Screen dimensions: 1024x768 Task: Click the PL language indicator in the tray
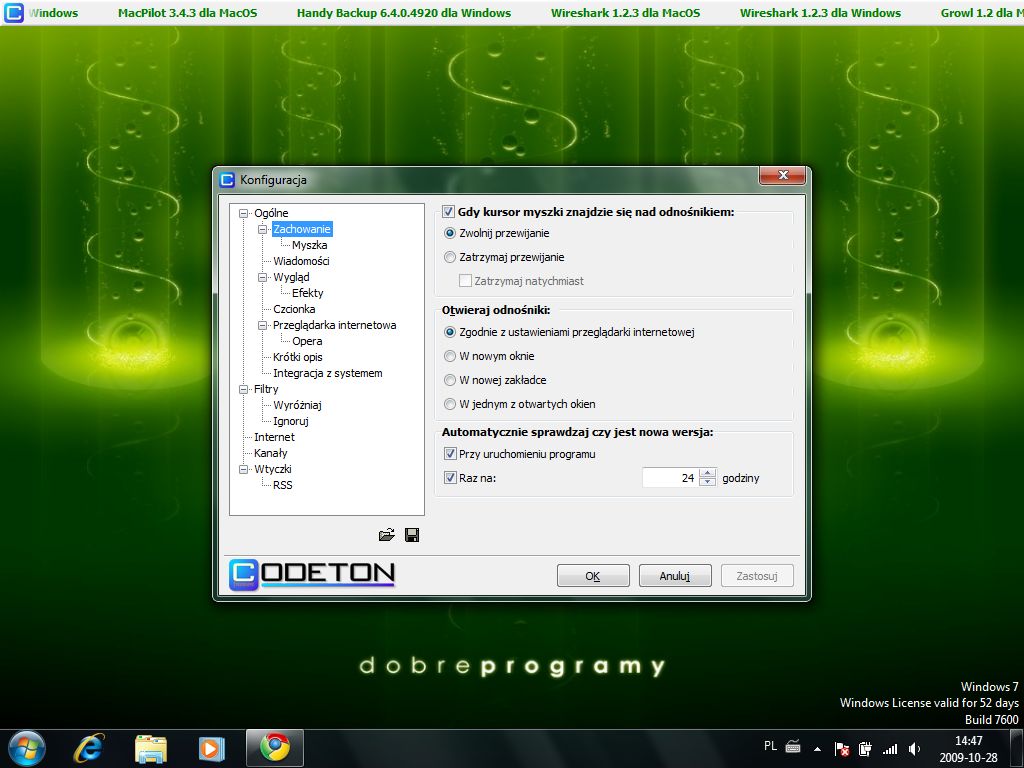coord(771,746)
